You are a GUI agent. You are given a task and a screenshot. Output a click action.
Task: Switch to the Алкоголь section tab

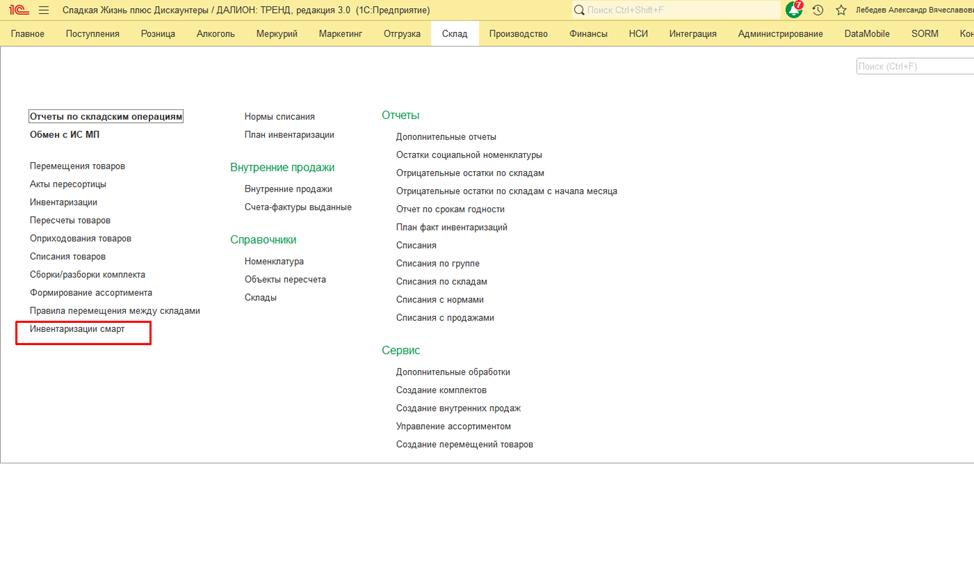click(x=215, y=34)
